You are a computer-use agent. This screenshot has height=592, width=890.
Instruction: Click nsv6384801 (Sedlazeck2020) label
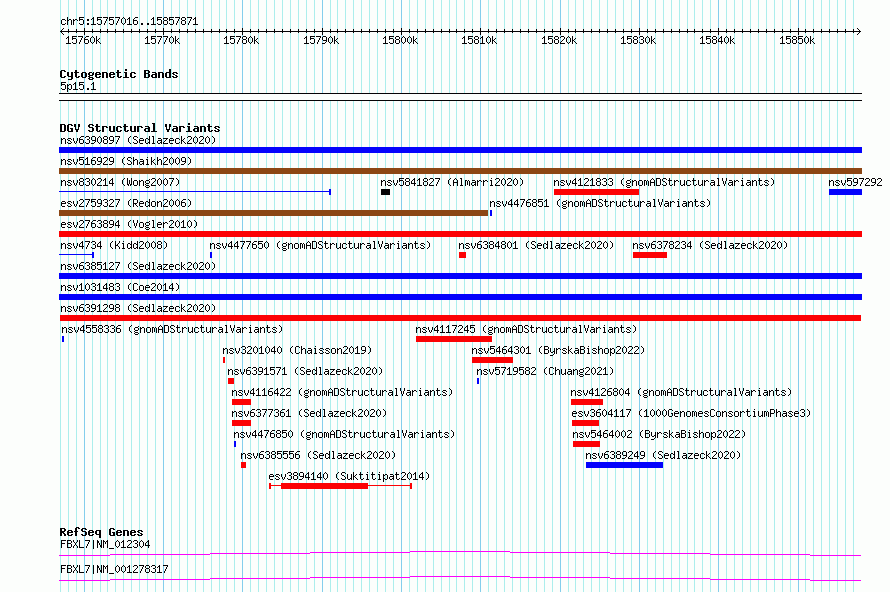(x=536, y=245)
